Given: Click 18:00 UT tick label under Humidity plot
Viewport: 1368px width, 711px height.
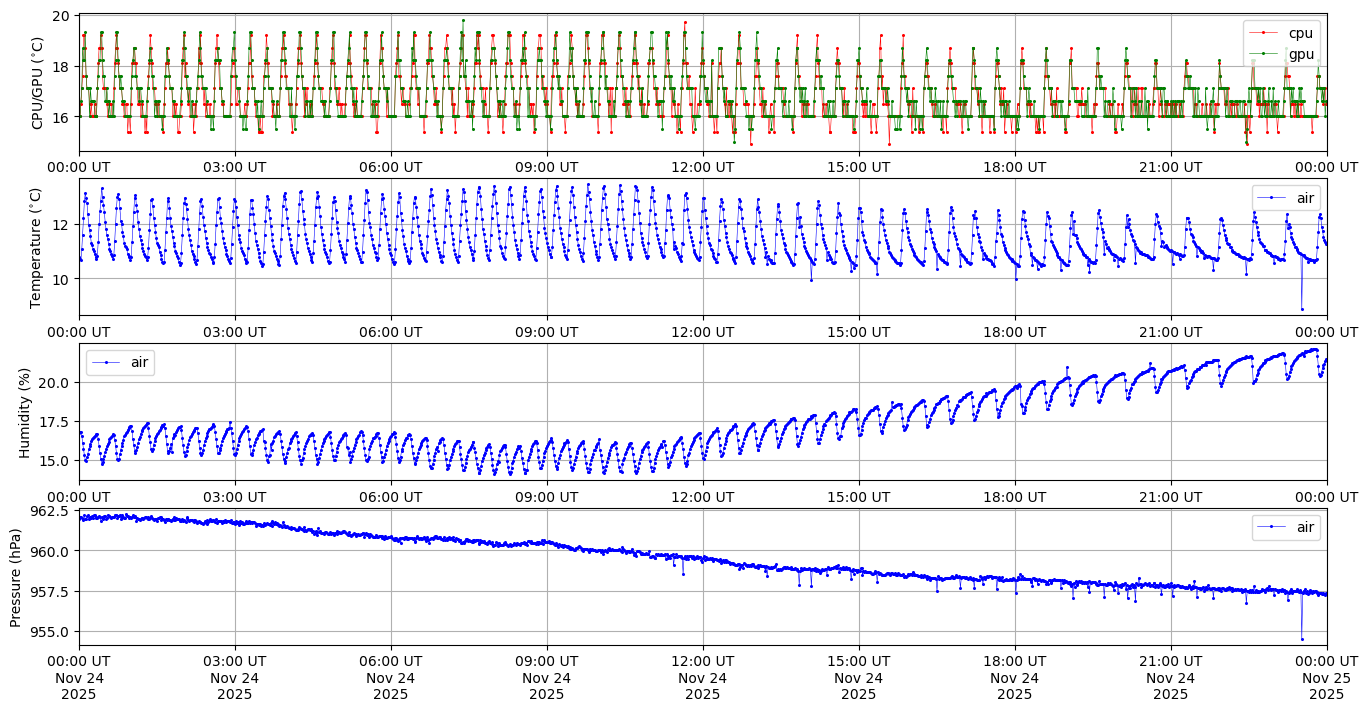Looking at the screenshot, I should [x=1014, y=496].
